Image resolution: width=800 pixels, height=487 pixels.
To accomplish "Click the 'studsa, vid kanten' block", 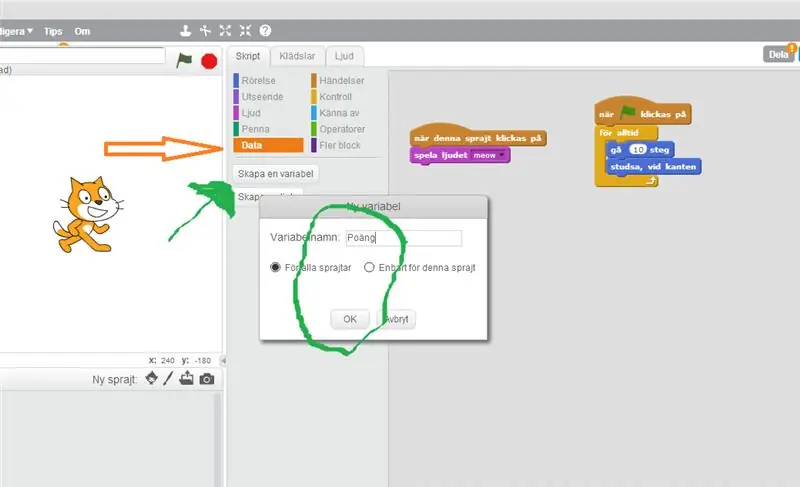I will point(653,167).
